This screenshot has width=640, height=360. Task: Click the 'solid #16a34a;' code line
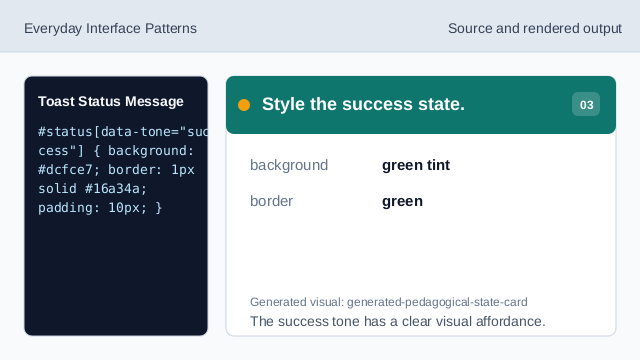click(92, 189)
